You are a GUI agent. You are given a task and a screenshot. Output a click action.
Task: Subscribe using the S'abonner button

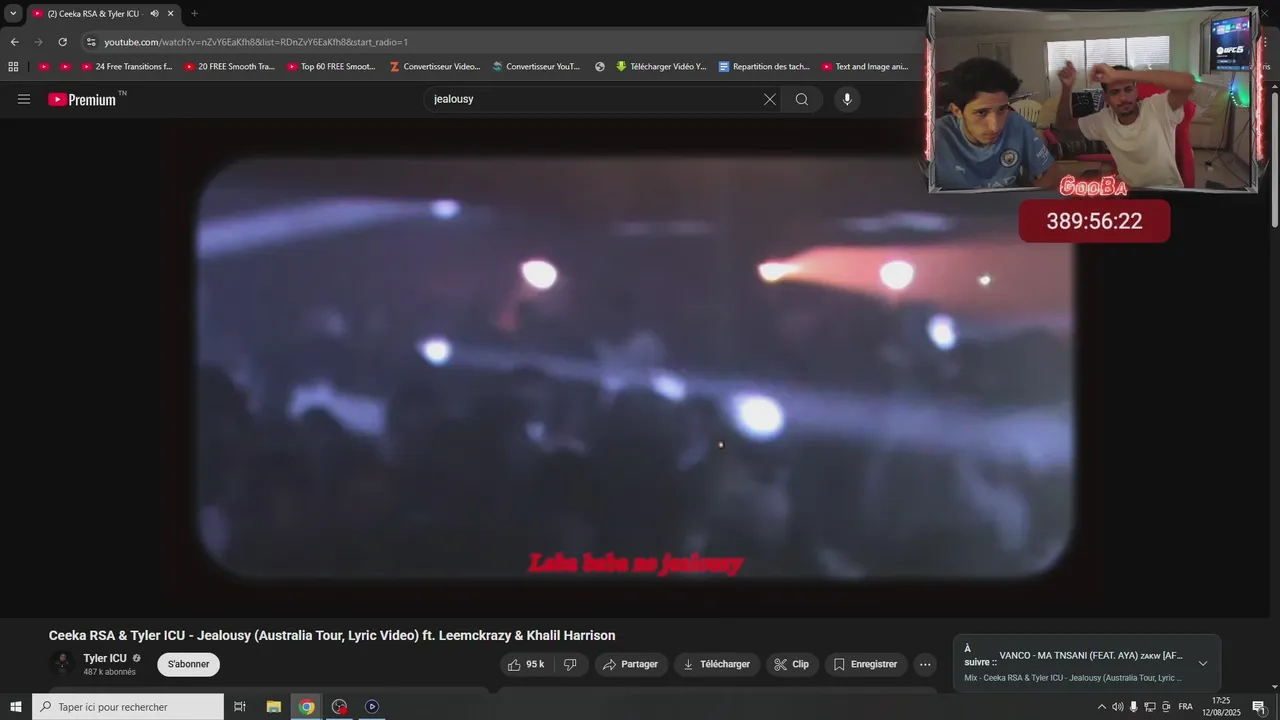(188, 664)
